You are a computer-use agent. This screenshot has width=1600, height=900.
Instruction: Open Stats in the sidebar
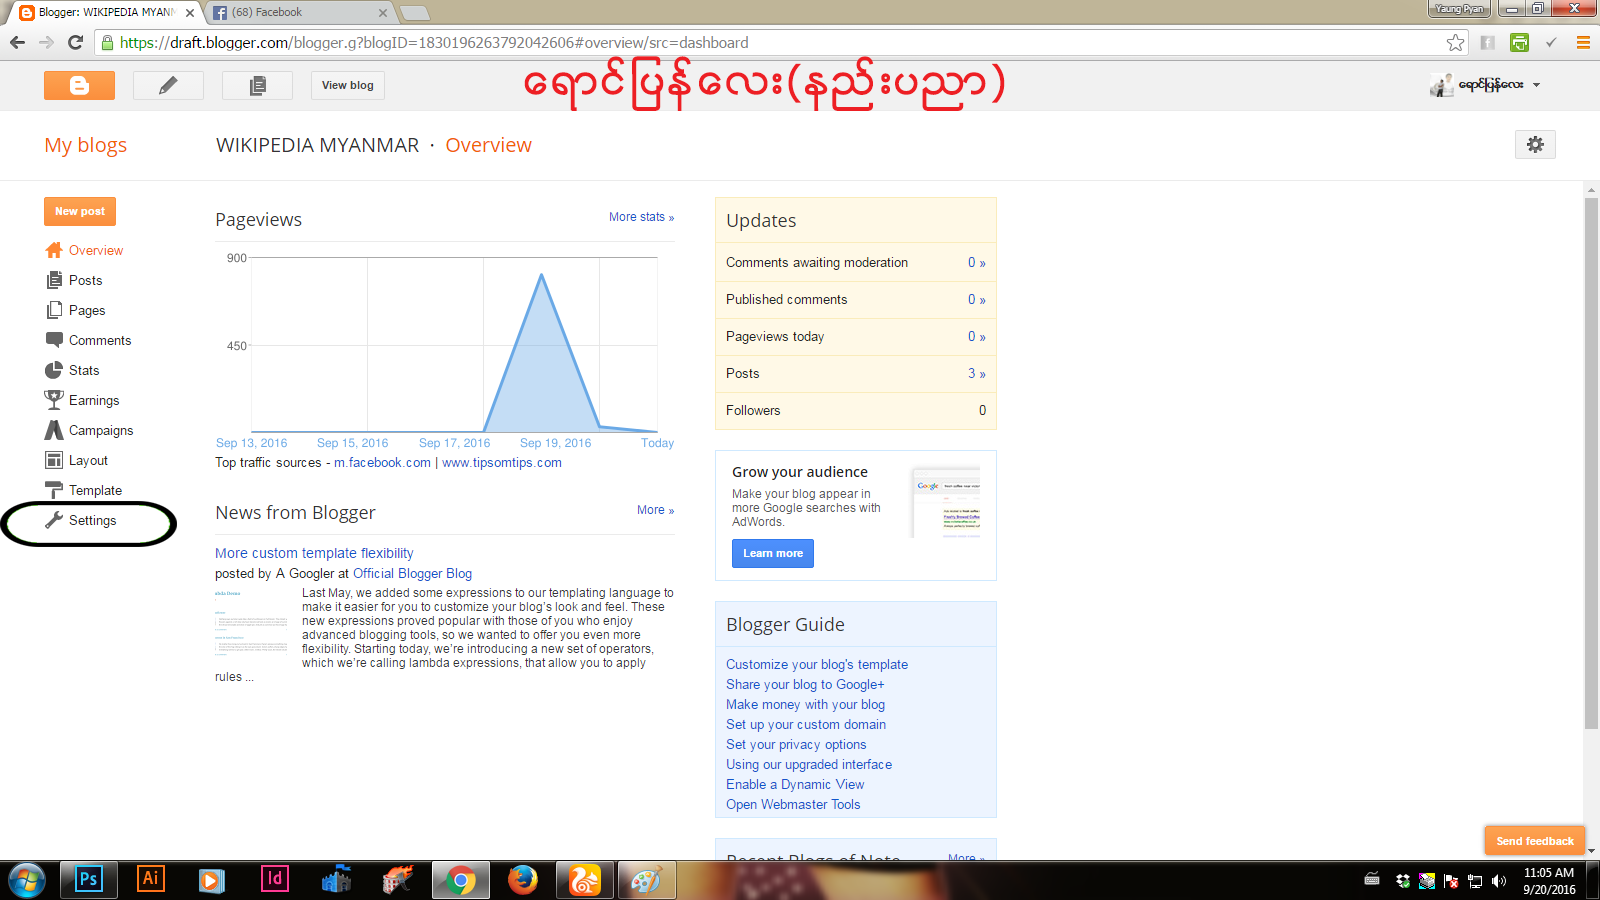tap(84, 370)
